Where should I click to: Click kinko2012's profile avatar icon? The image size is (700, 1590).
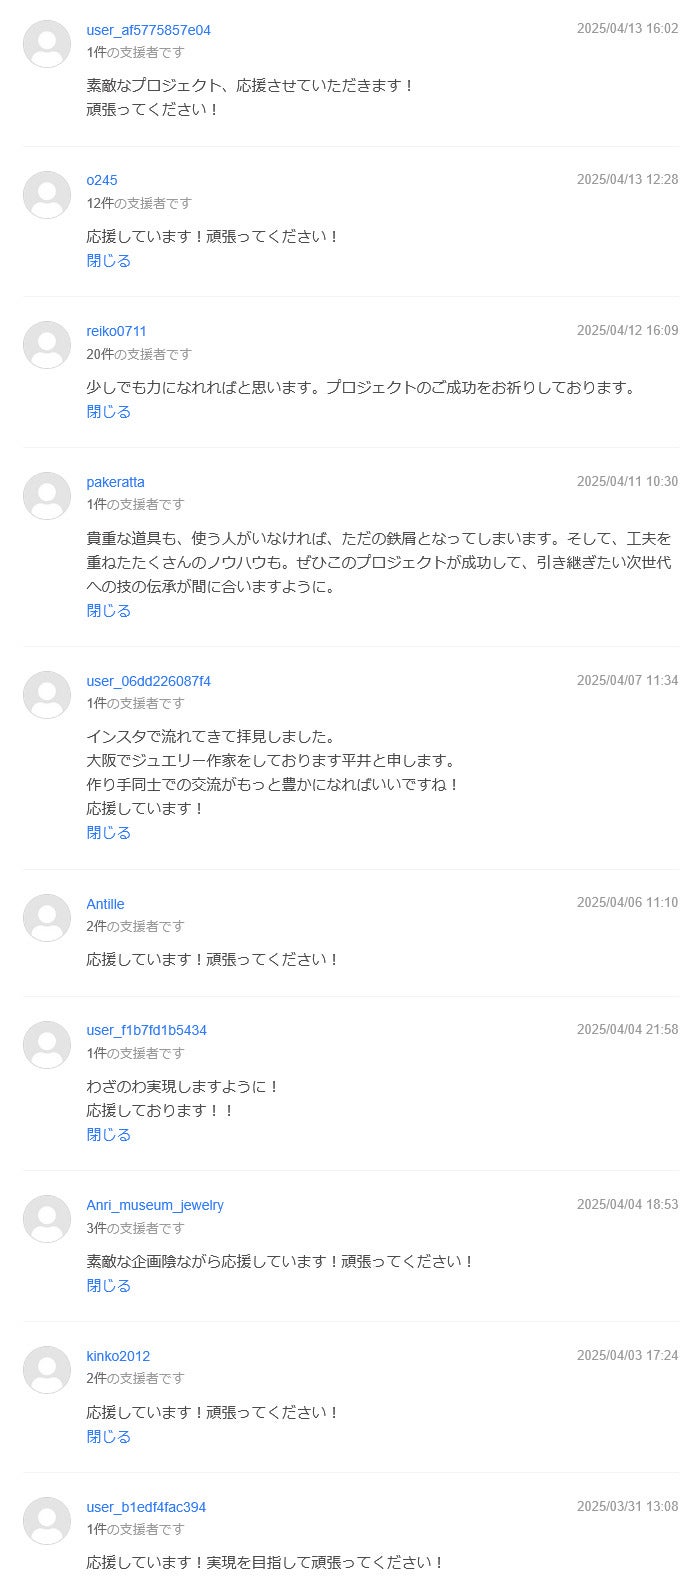coord(47,1370)
